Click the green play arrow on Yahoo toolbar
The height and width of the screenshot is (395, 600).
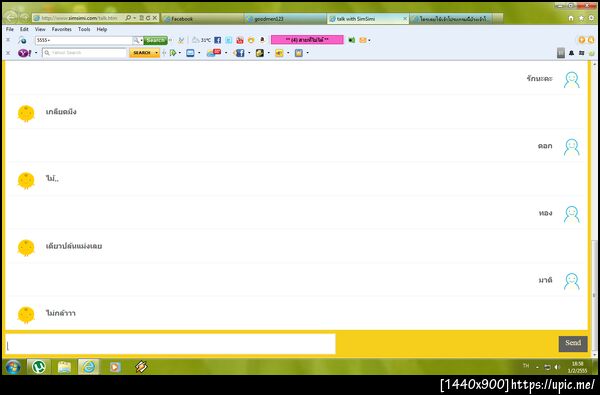coord(173,53)
